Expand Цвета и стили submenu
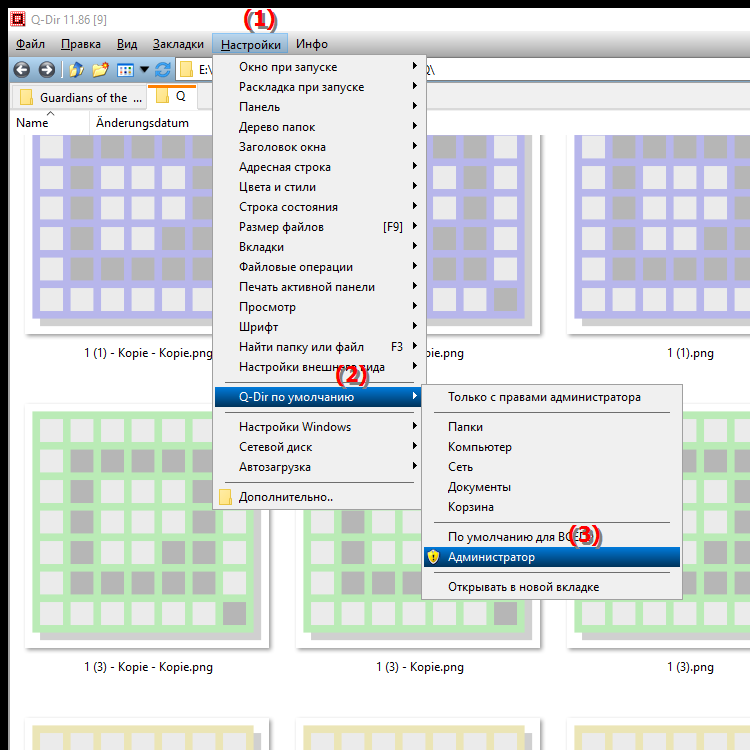750x750 pixels. point(318,187)
